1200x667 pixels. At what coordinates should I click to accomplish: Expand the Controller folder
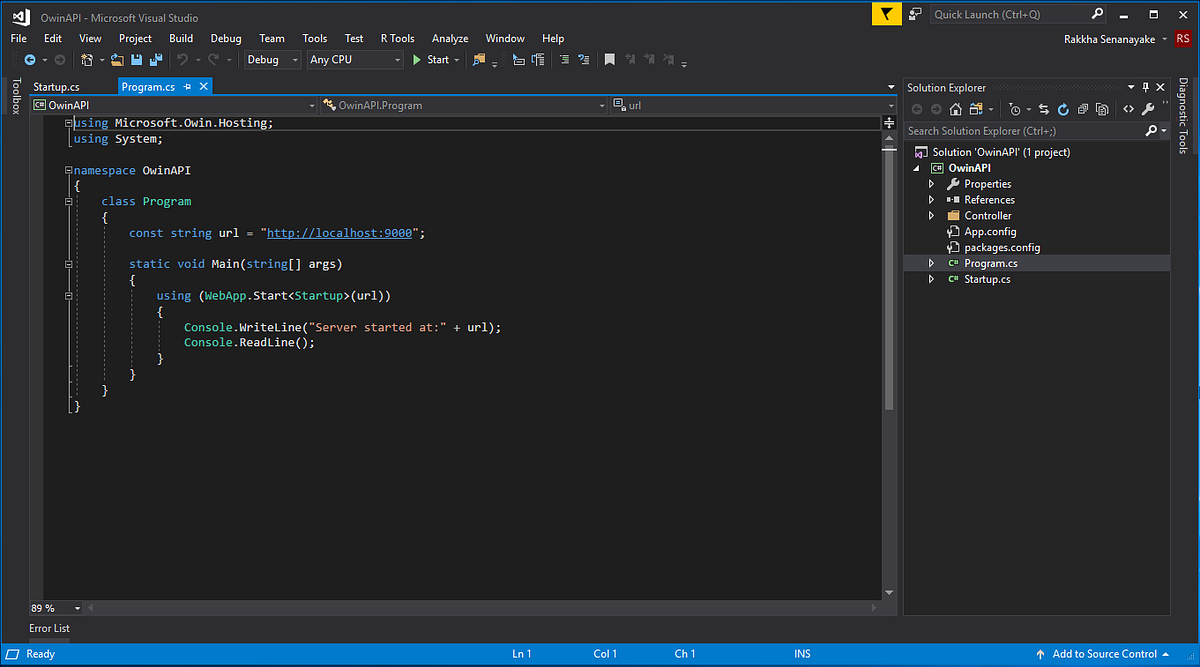pos(931,215)
